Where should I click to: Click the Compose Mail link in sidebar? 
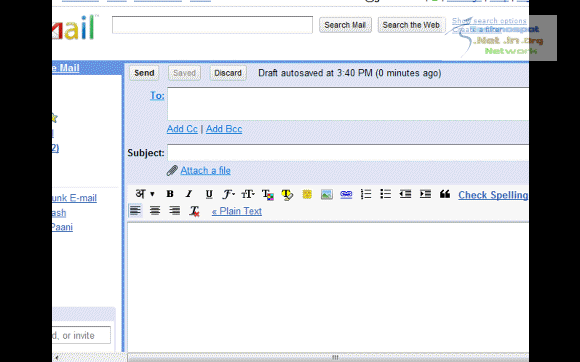[x=66, y=68]
